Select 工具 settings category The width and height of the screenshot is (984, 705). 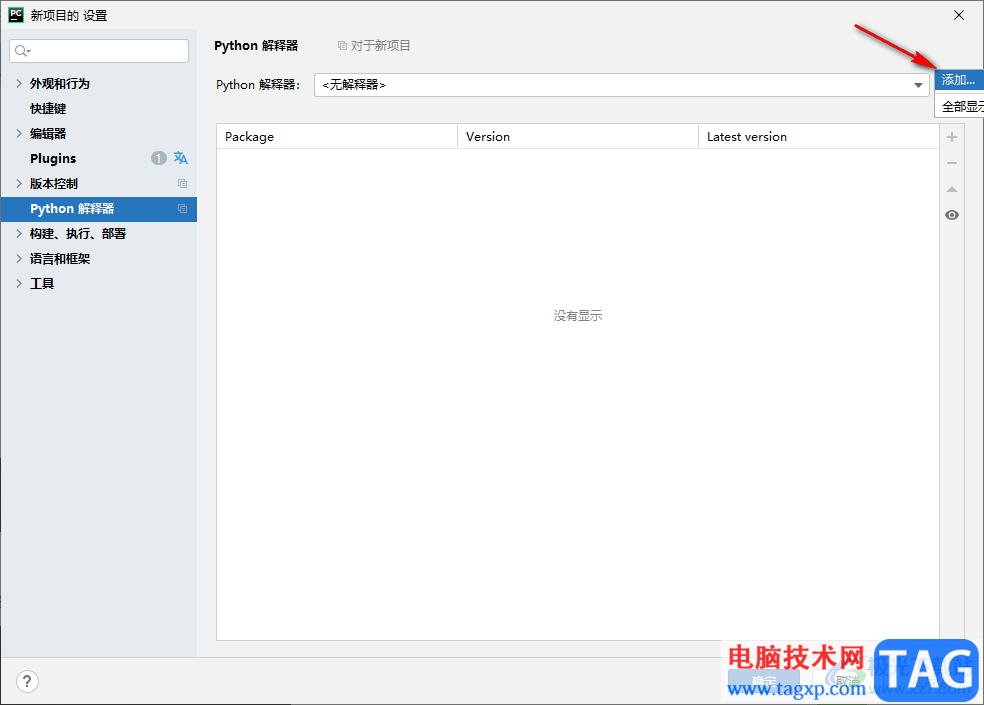point(42,284)
